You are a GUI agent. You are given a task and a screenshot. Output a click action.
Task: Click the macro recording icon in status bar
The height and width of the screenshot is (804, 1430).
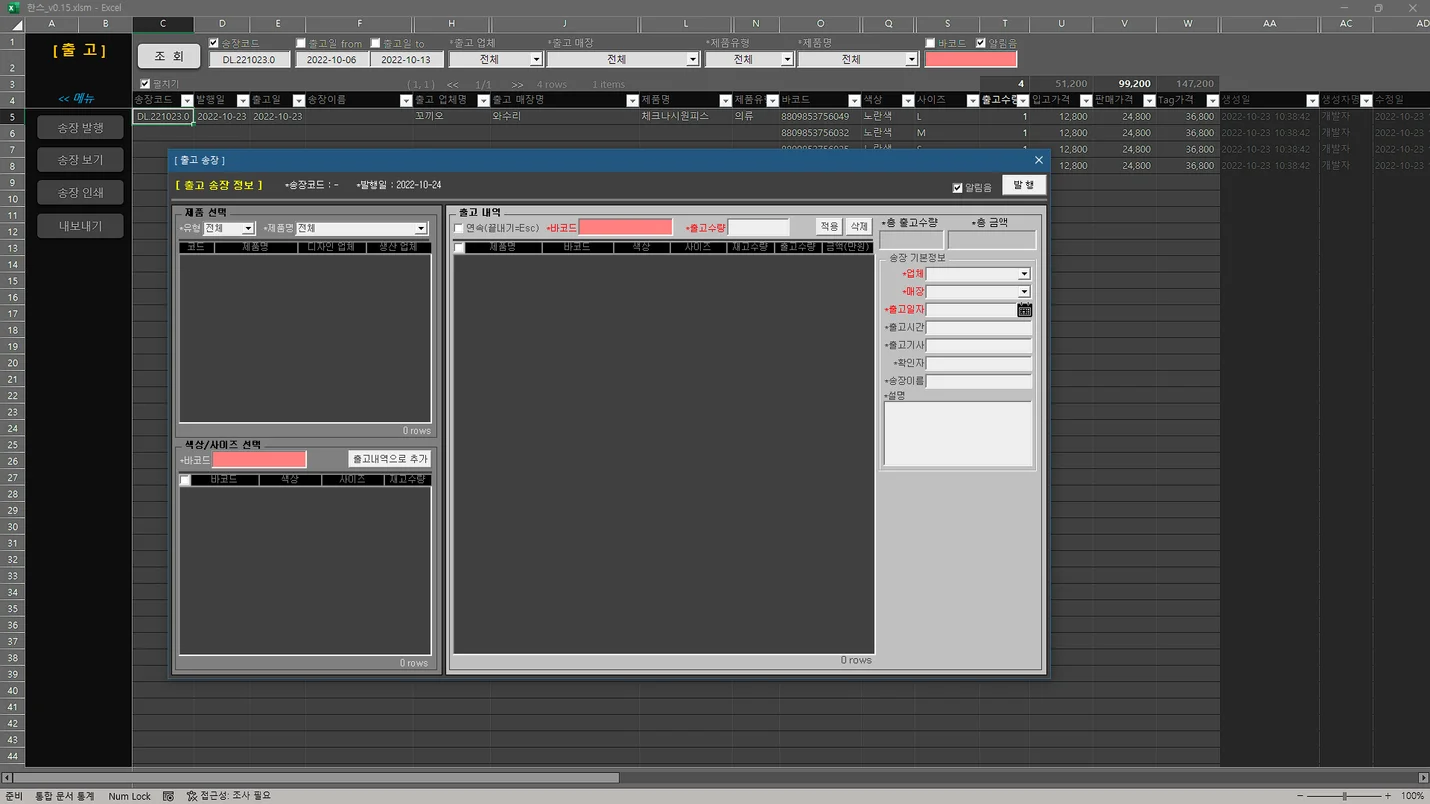pos(168,796)
